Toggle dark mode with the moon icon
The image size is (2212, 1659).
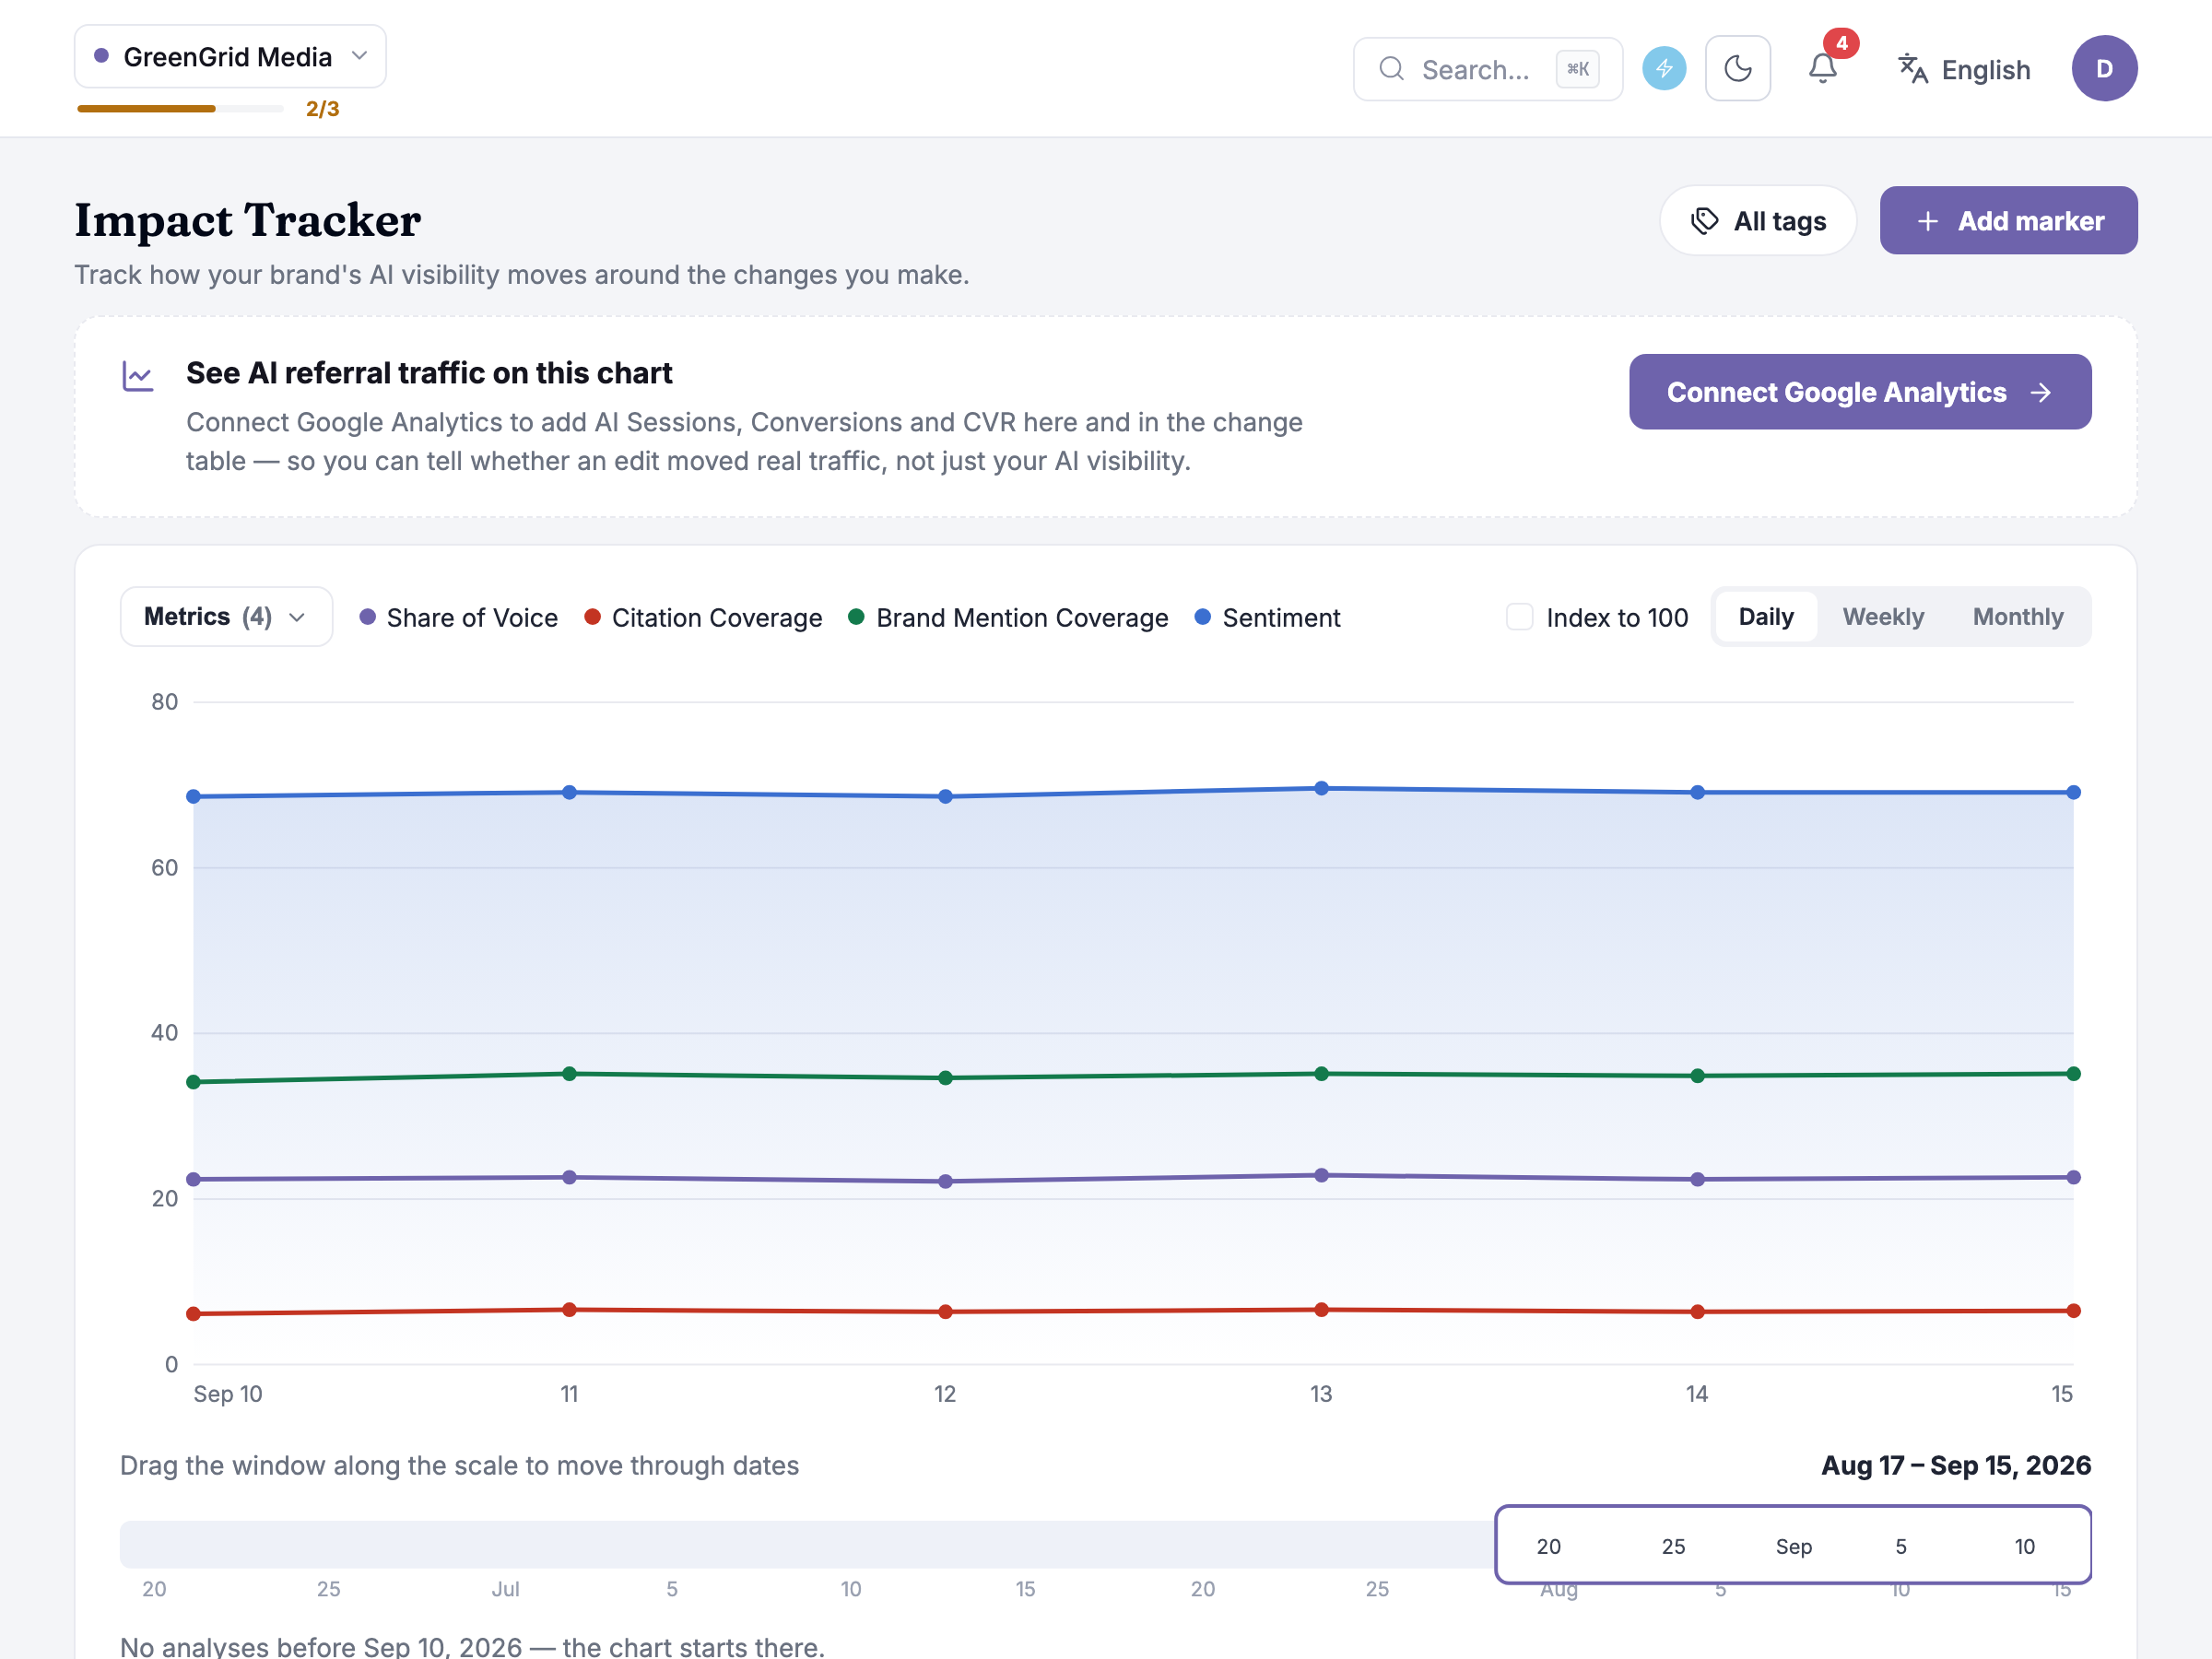coord(1738,68)
